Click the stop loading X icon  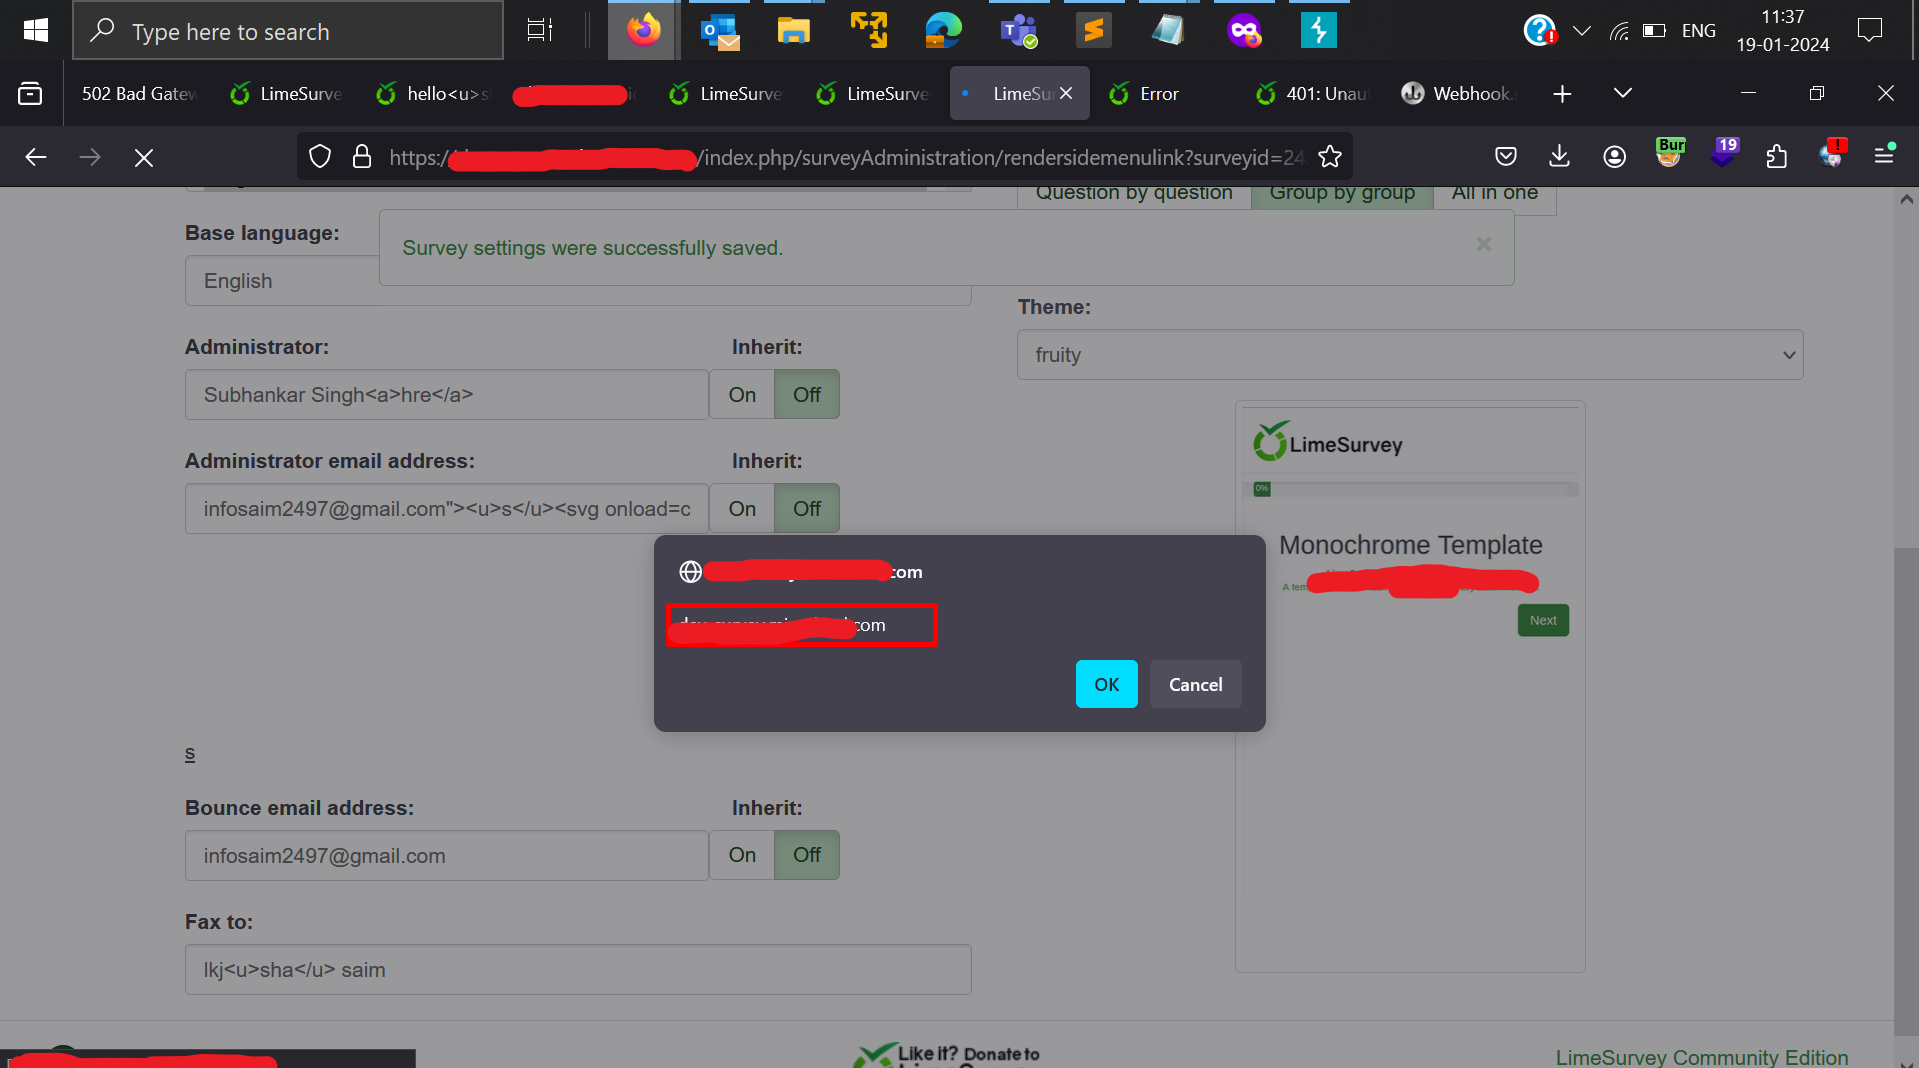[144, 158]
